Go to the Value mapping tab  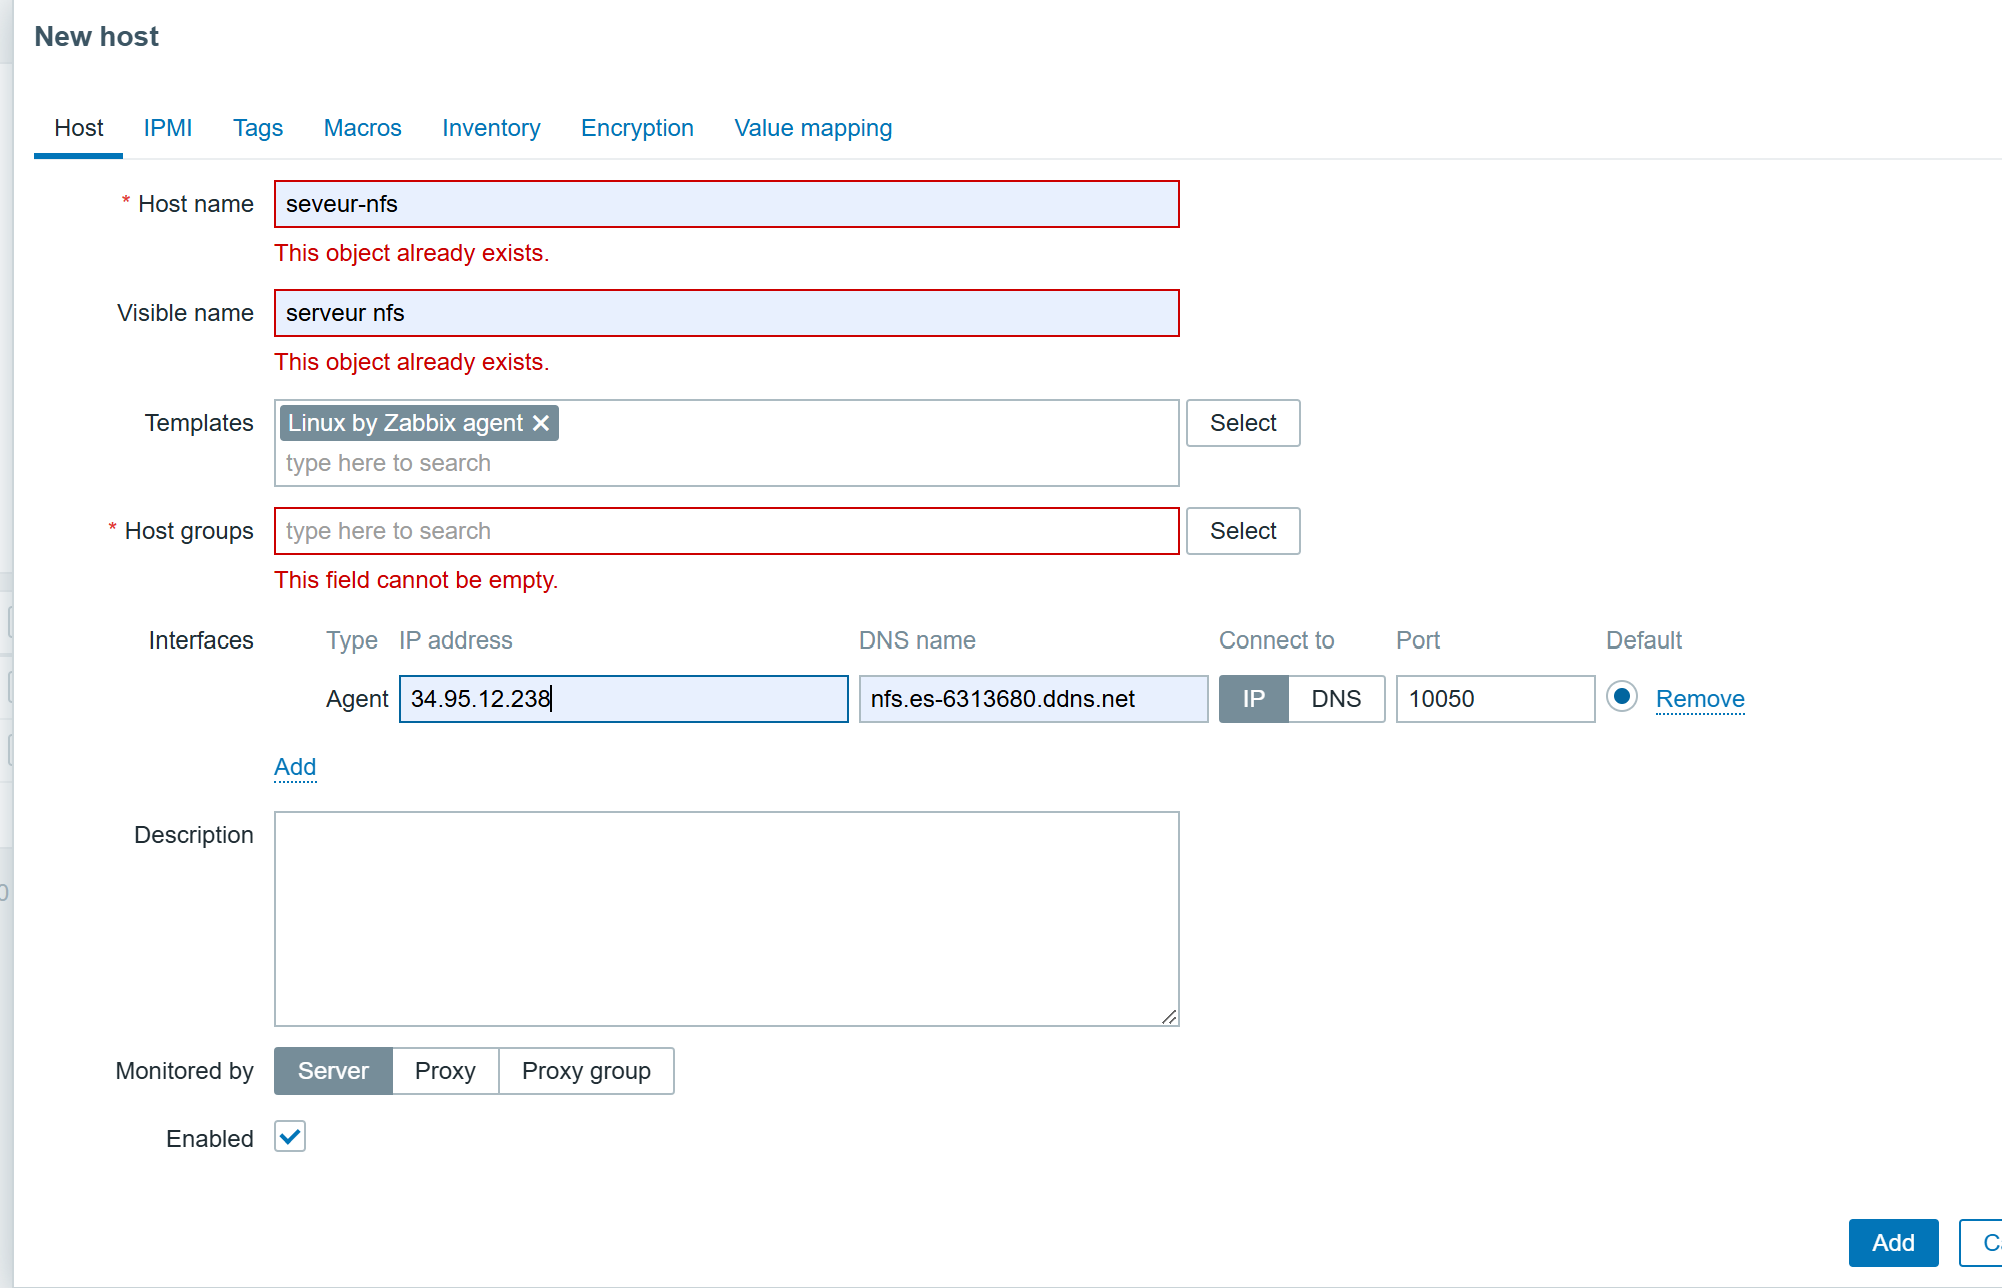pyautogui.click(x=813, y=128)
